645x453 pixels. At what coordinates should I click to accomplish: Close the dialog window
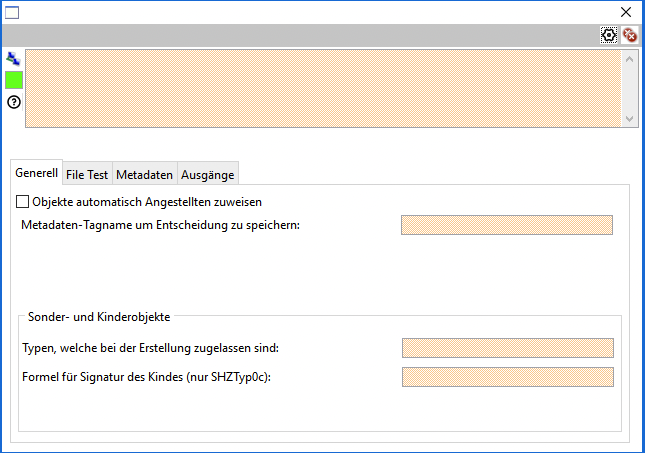coord(626,12)
